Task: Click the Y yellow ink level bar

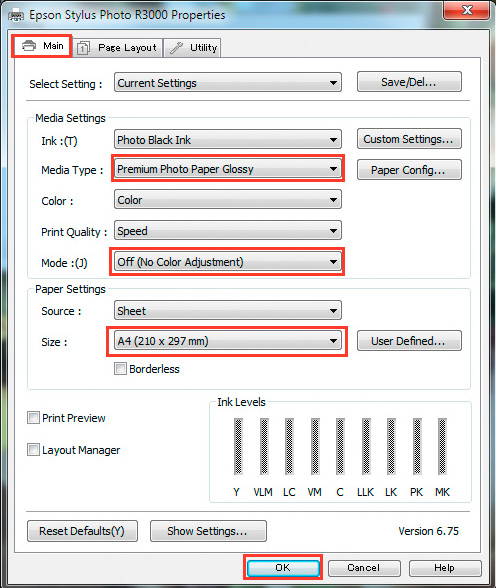Action: [x=238, y=446]
